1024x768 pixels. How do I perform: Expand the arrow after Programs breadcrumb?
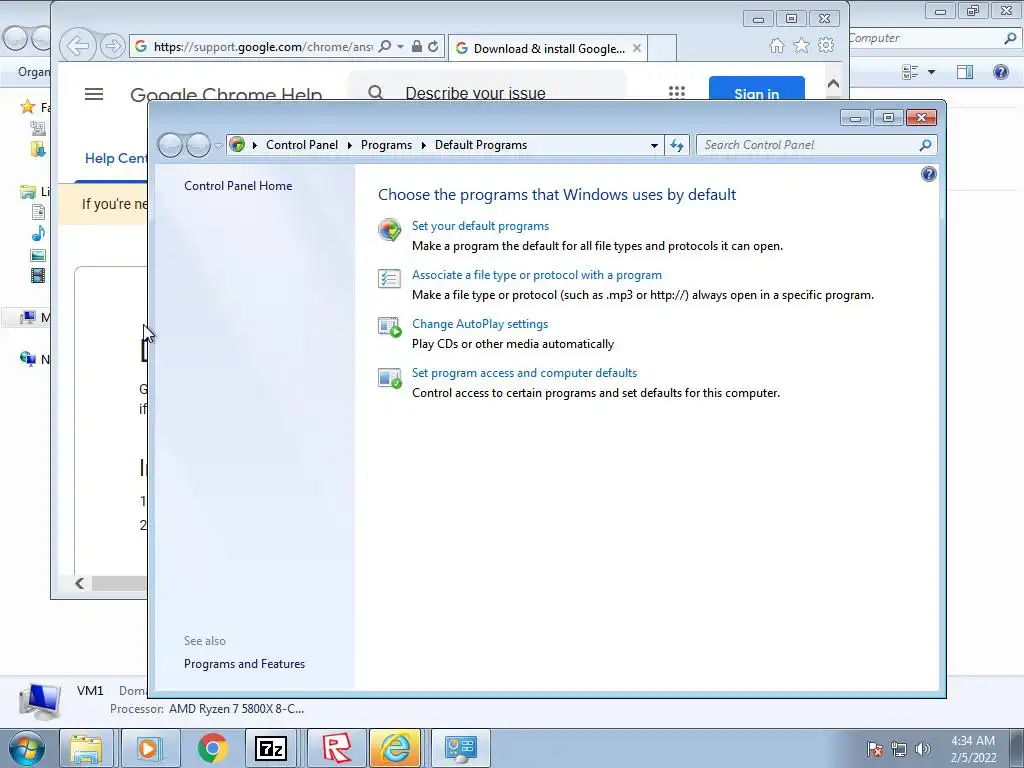423,145
